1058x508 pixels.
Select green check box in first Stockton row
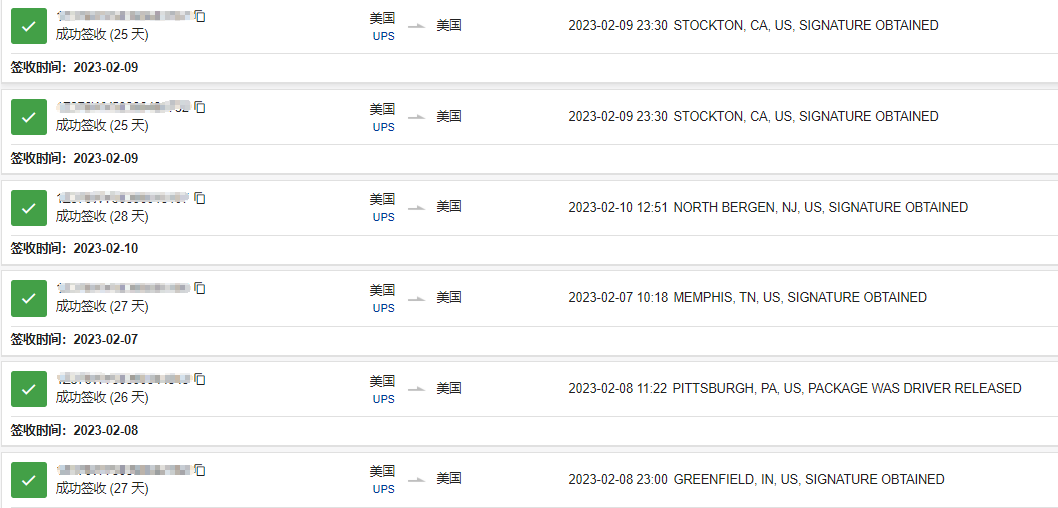coord(29,26)
